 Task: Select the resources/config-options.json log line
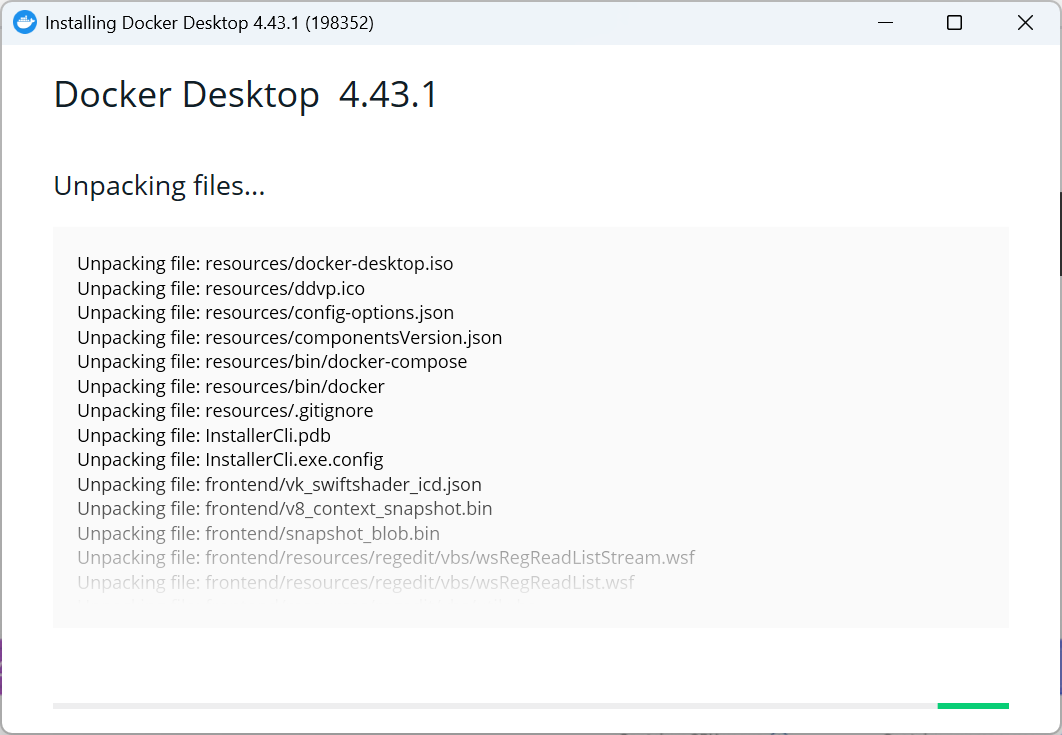(x=266, y=313)
